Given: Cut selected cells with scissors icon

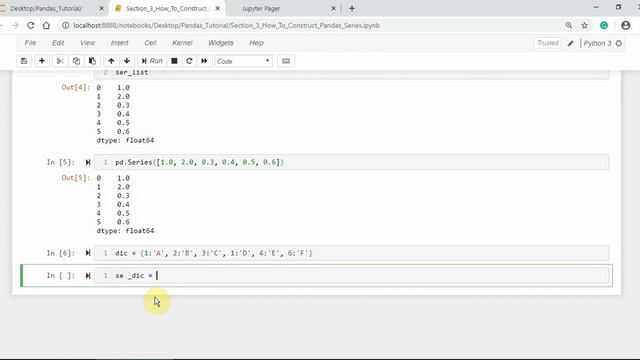Looking at the screenshot, I should point(60,61).
